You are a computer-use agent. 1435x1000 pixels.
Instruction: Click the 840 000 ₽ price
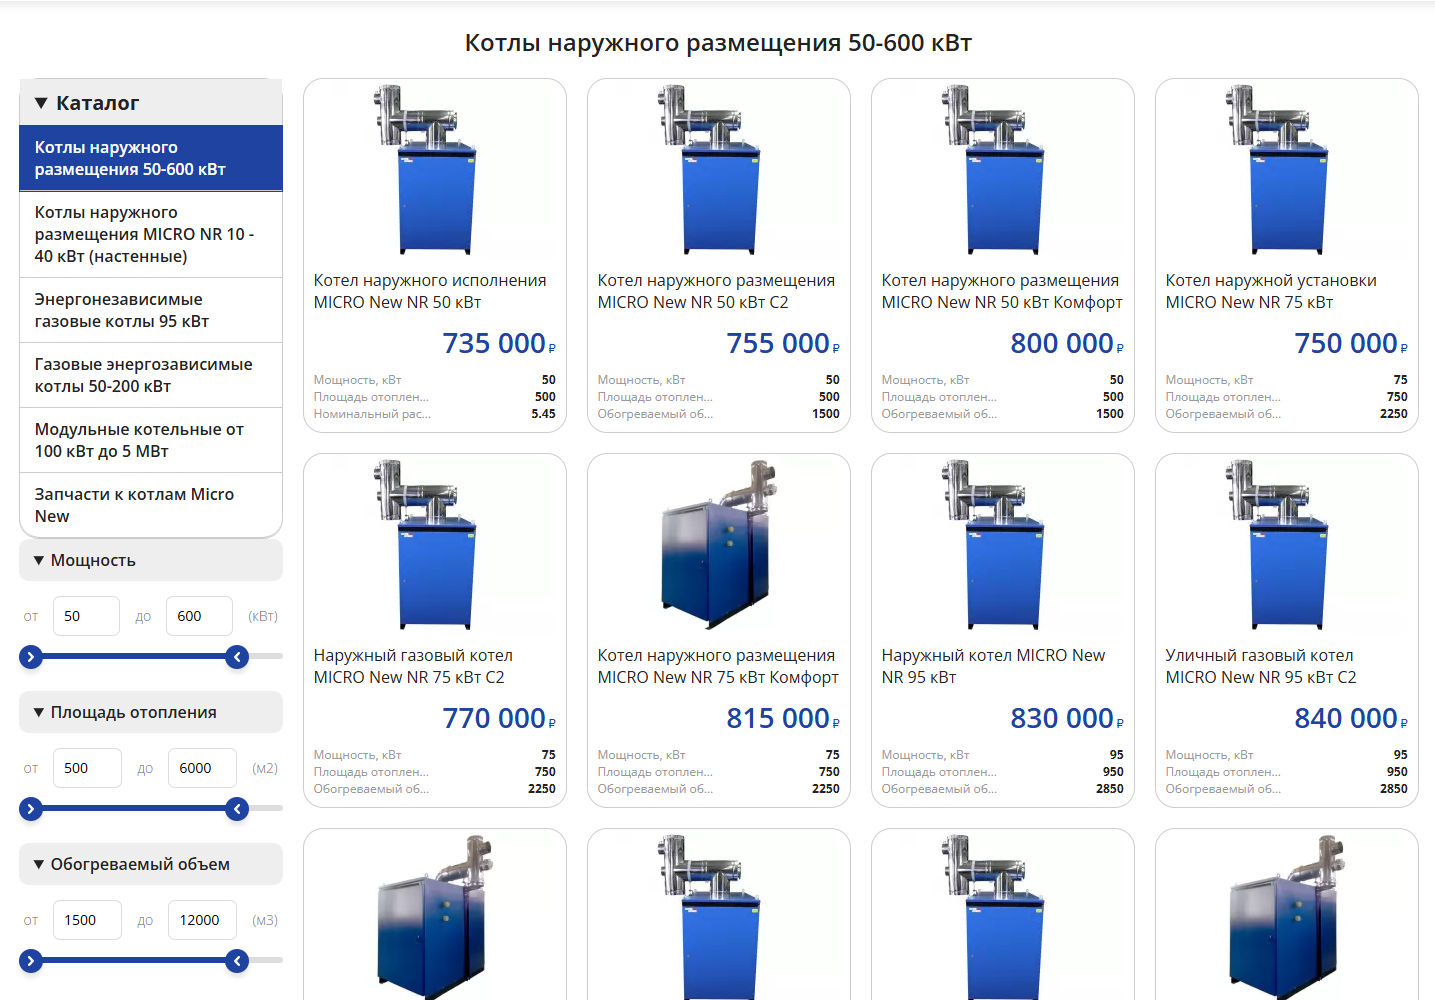[x=1351, y=718]
